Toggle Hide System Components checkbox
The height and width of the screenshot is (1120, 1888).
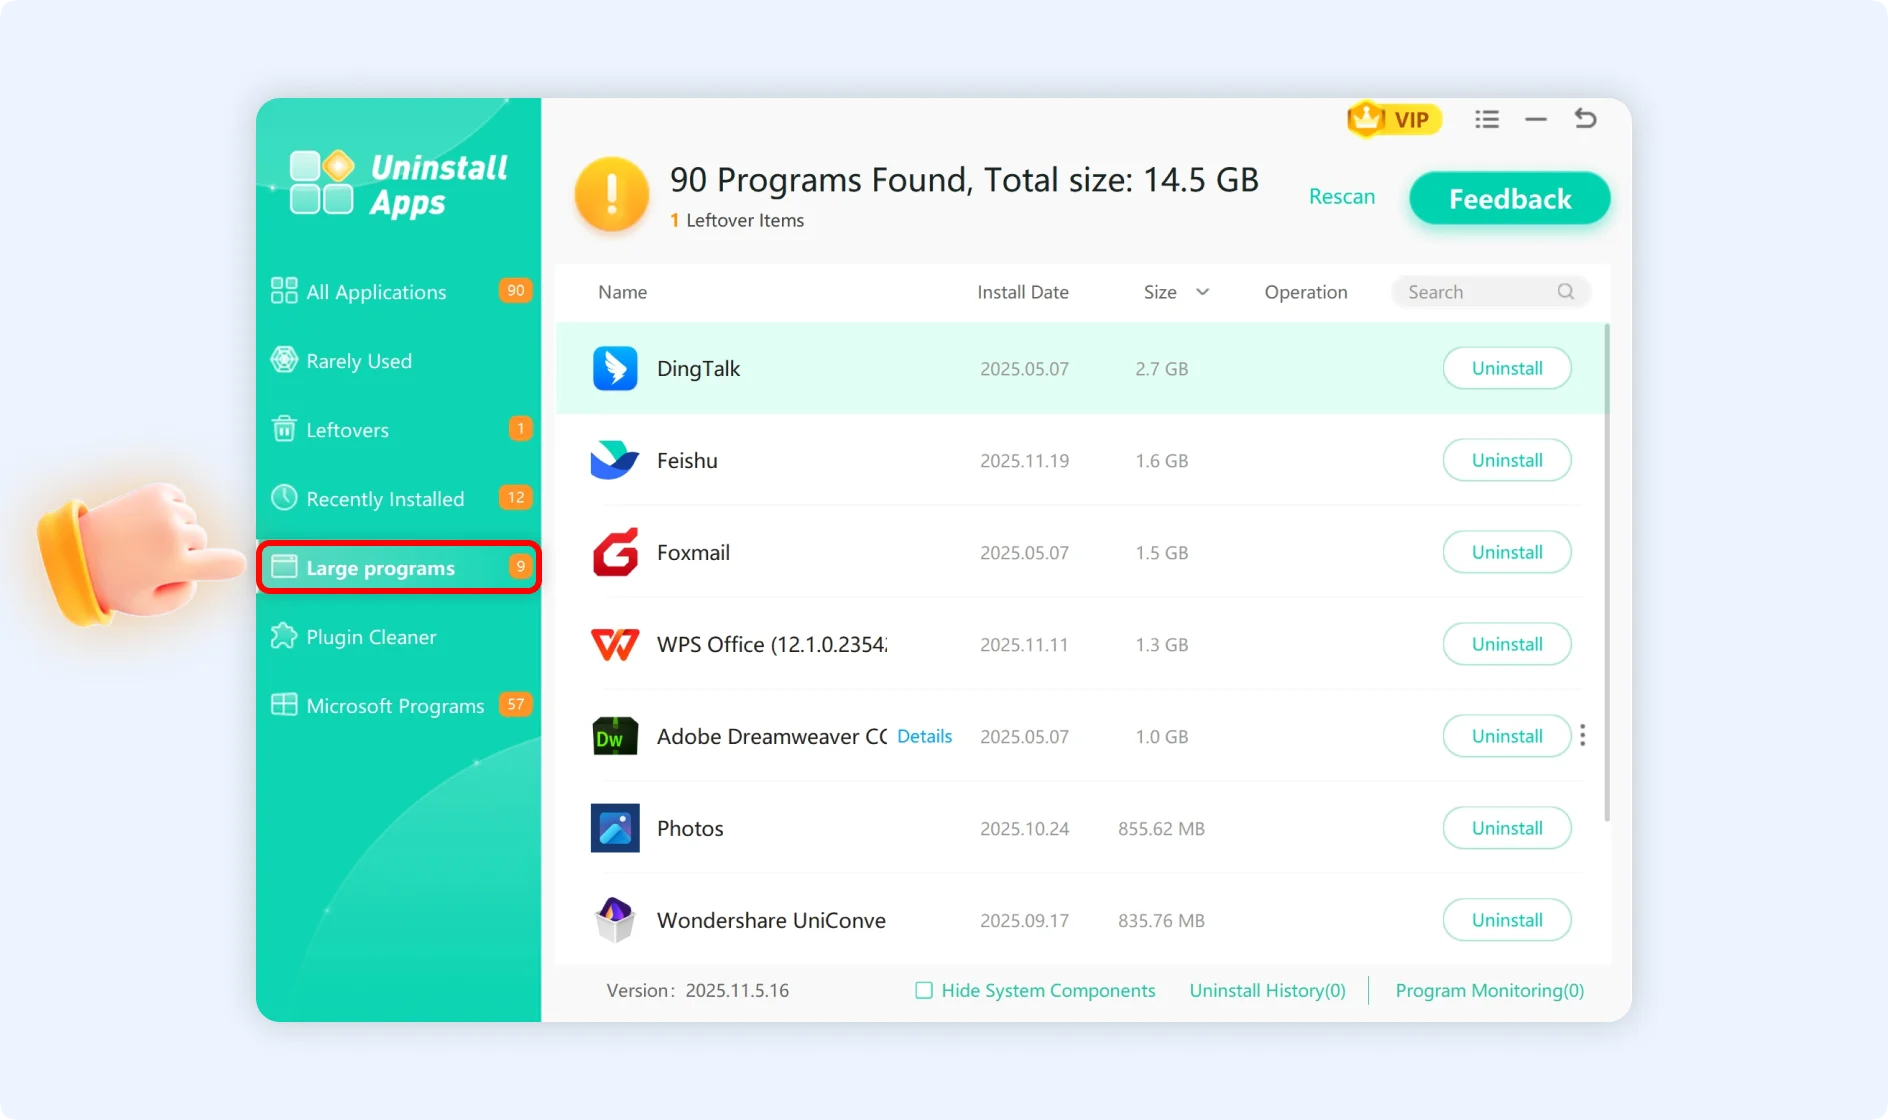pyautogui.click(x=924, y=990)
